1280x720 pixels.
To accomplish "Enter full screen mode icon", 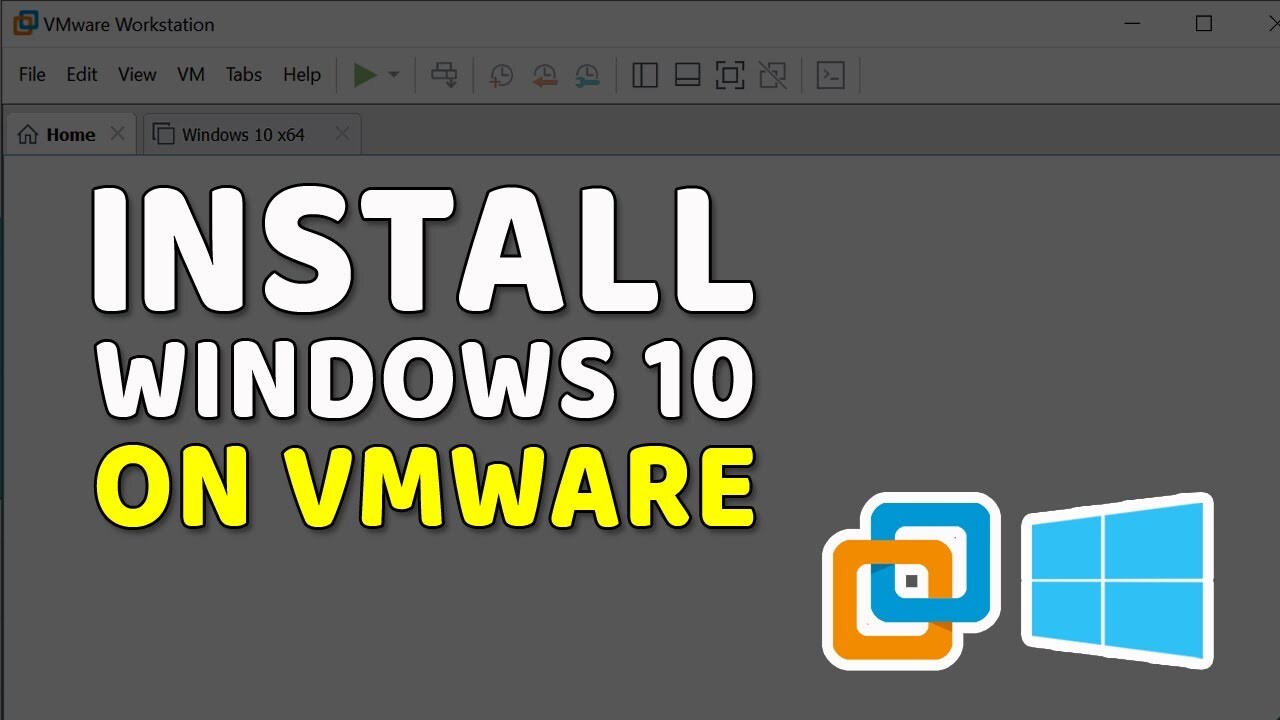I will [730, 75].
